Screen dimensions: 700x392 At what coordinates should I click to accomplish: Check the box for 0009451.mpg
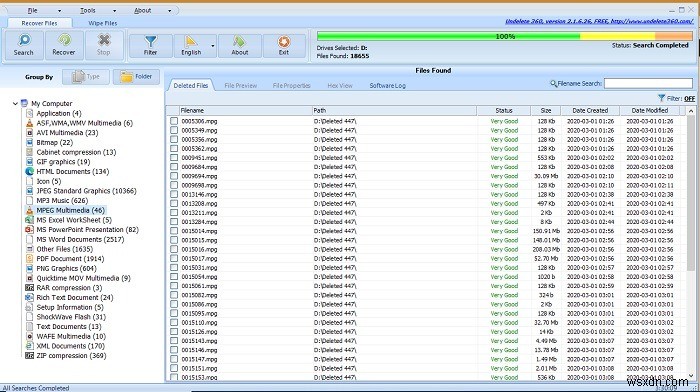click(174, 158)
